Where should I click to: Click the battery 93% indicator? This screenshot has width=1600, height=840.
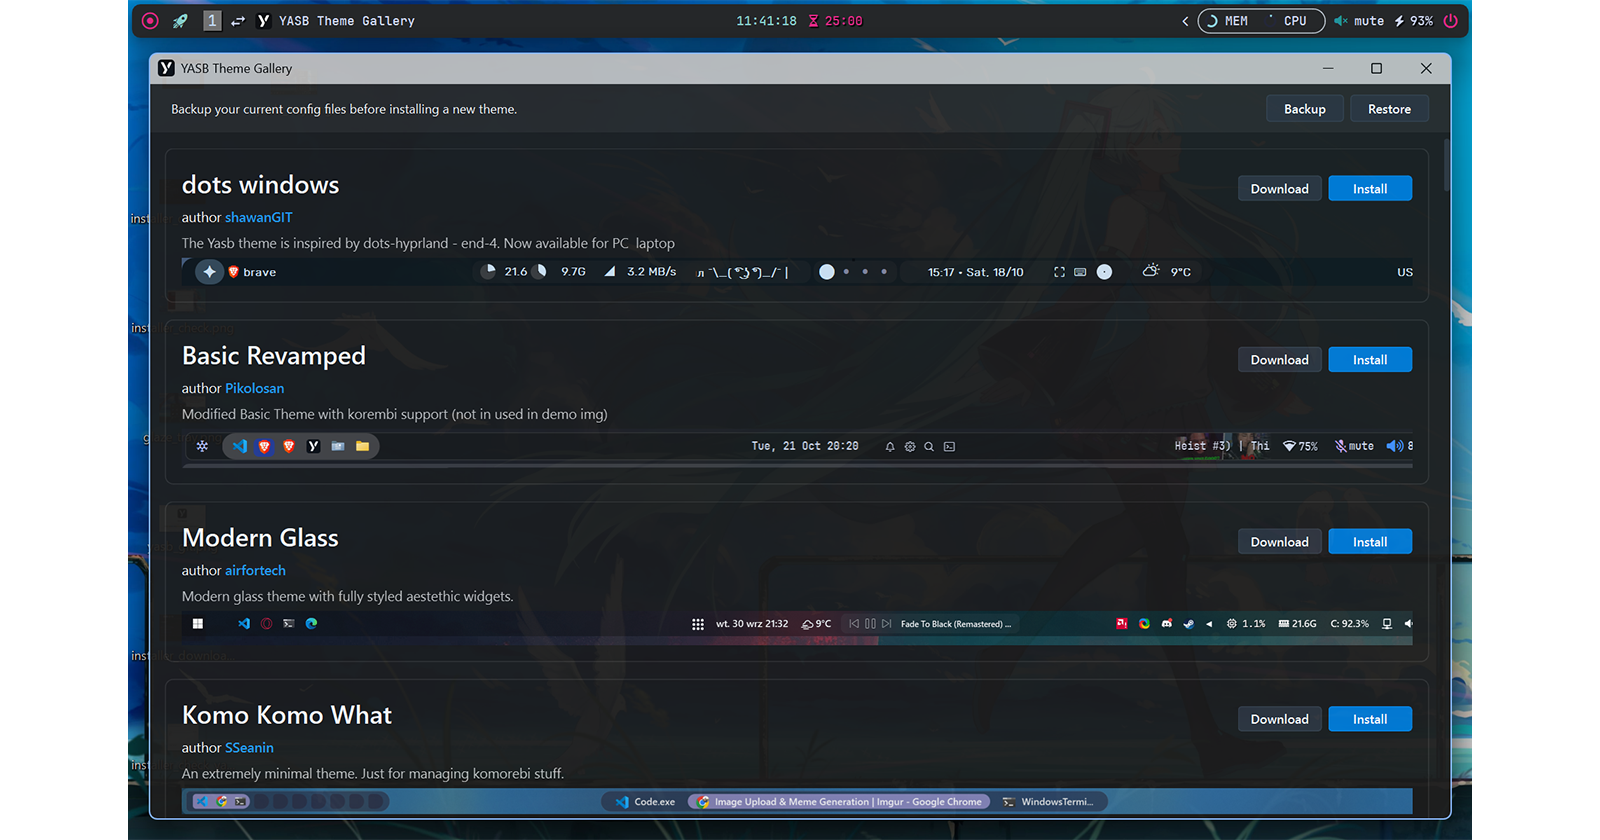[1413, 21]
